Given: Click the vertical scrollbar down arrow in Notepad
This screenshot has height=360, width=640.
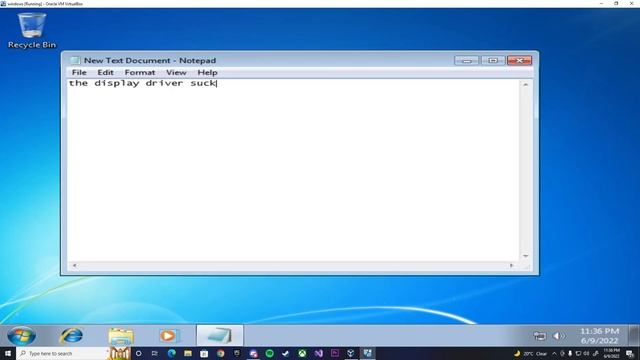Looking at the screenshot, I should [x=526, y=256].
